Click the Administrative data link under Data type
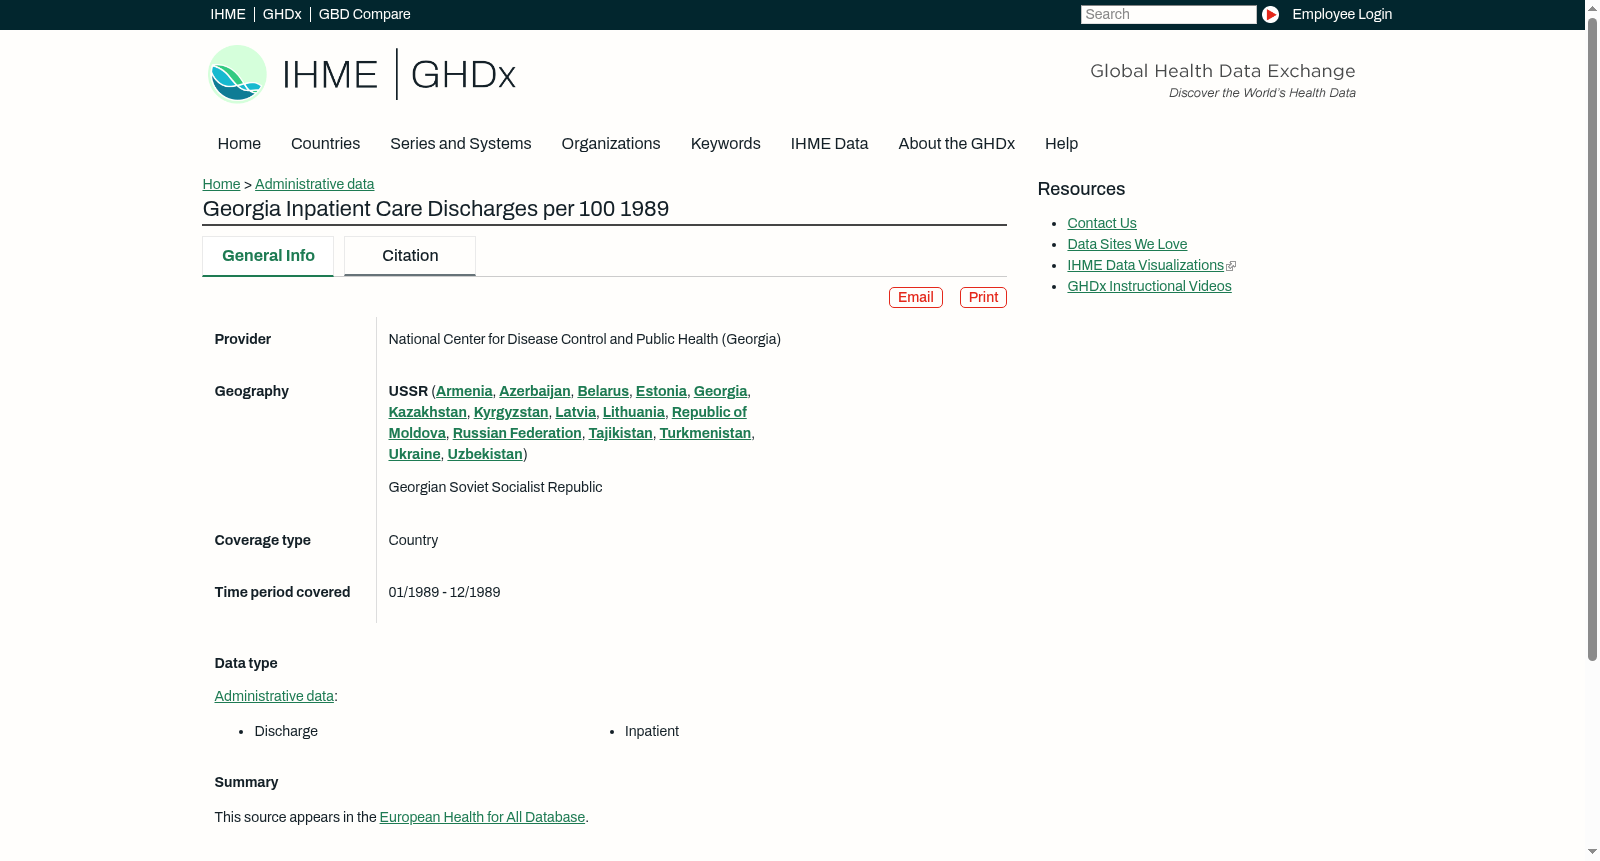This screenshot has width=1600, height=861. click(x=274, y=697)
